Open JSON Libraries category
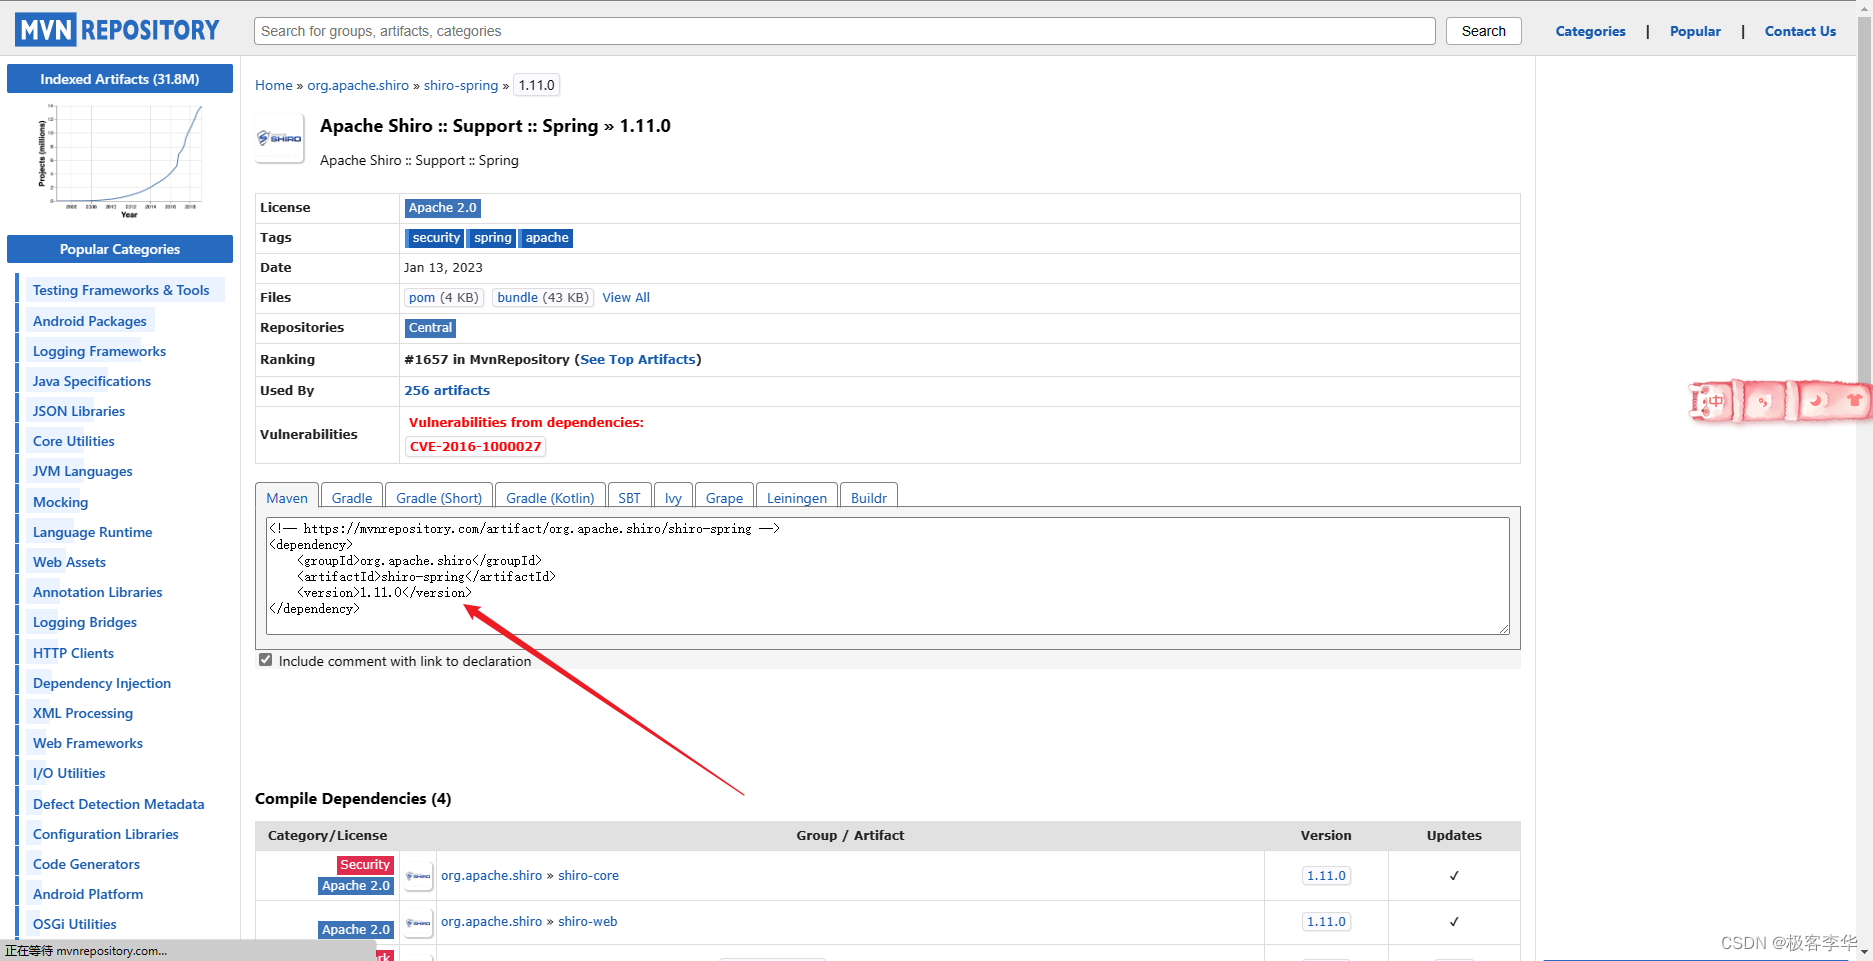Viewport: 1873px width, 961px height. (x=79, y=411)
